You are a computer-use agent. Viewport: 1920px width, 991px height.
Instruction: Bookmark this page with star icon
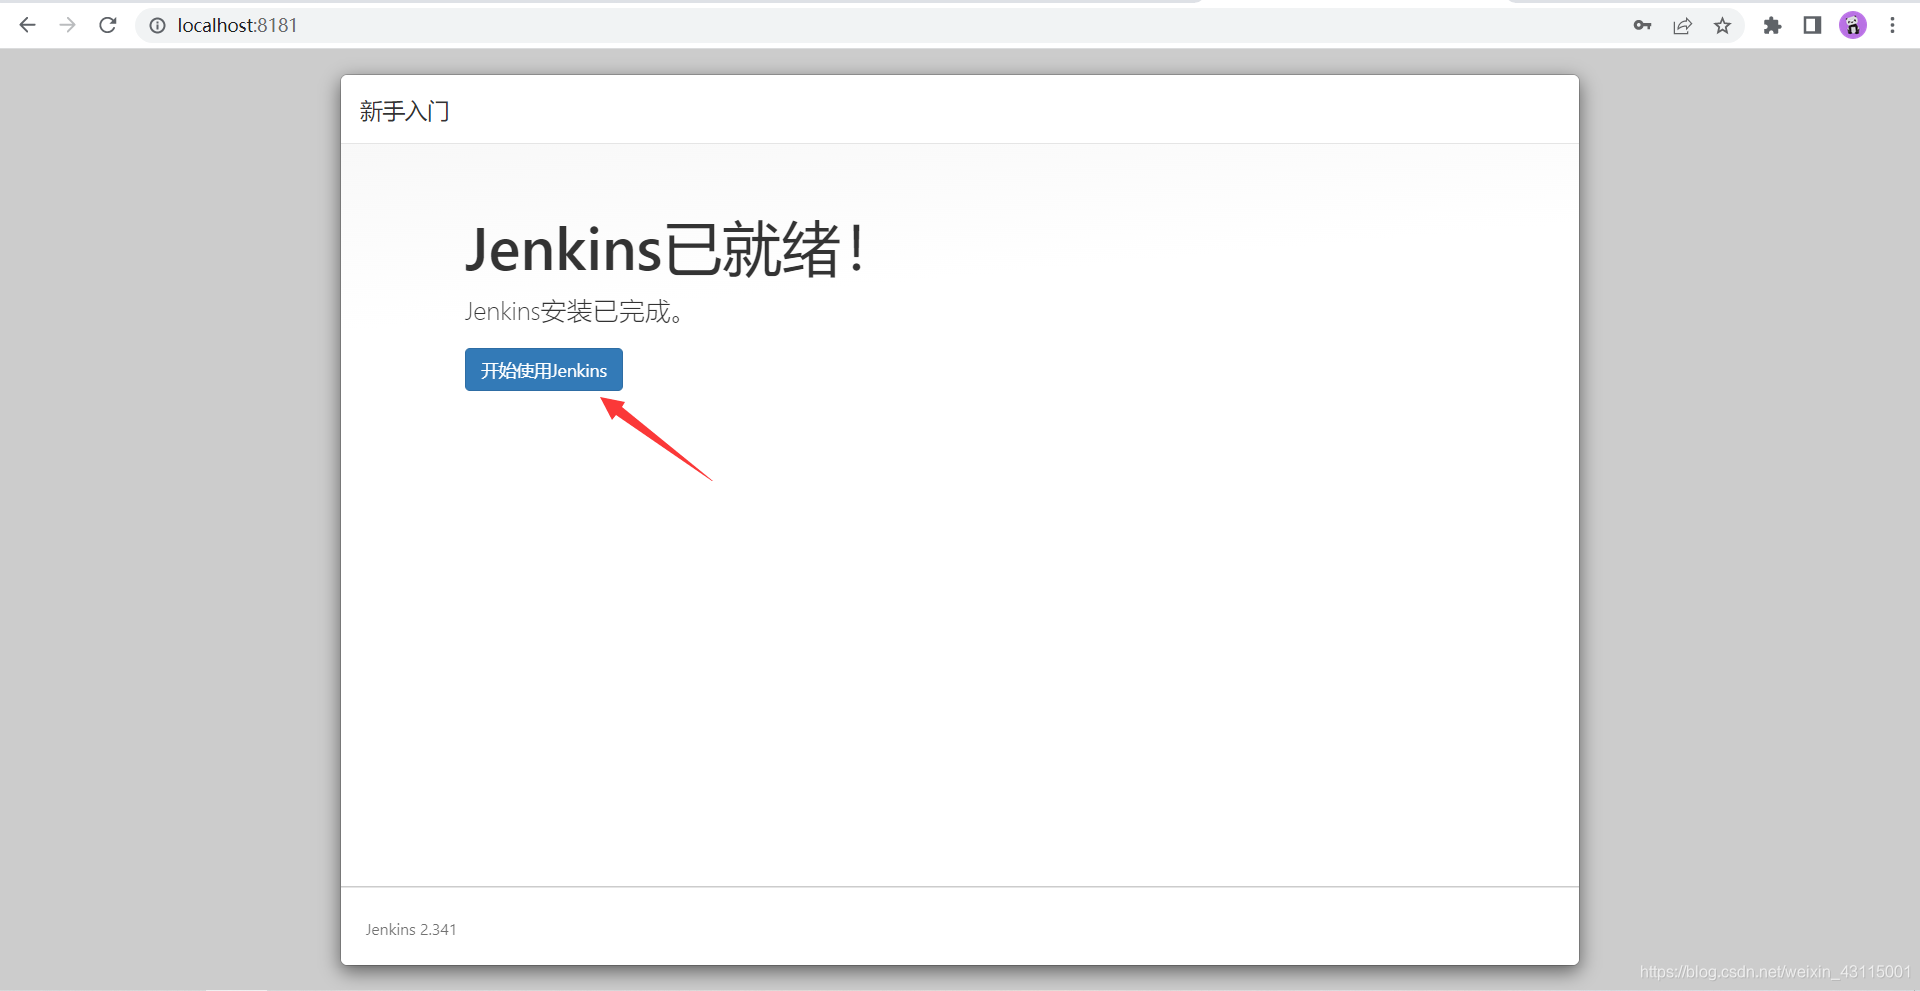pos(1722,25)
